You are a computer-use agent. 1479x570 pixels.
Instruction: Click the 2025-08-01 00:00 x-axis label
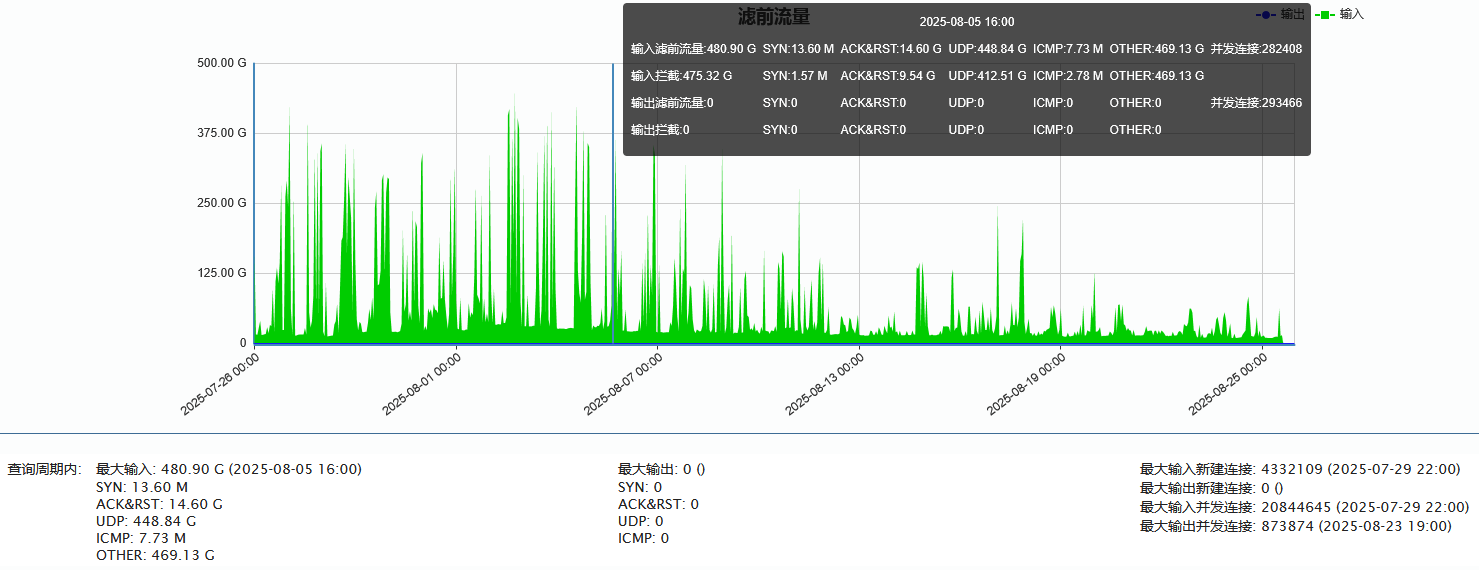423,382
